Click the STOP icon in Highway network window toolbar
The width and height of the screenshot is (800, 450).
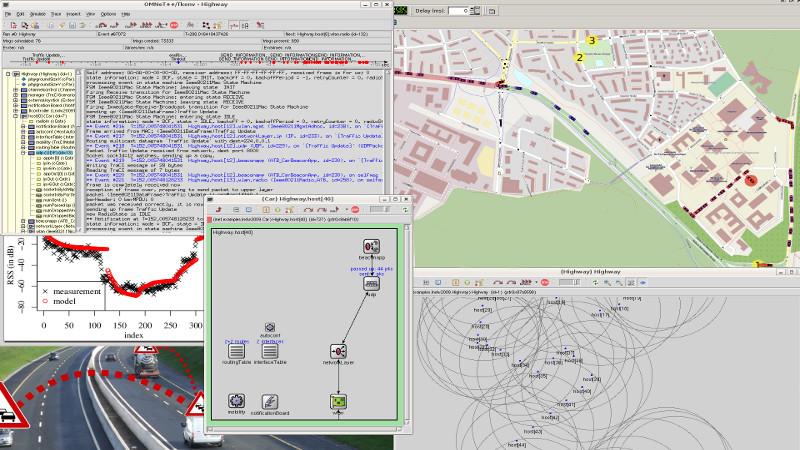pos(545,283)
